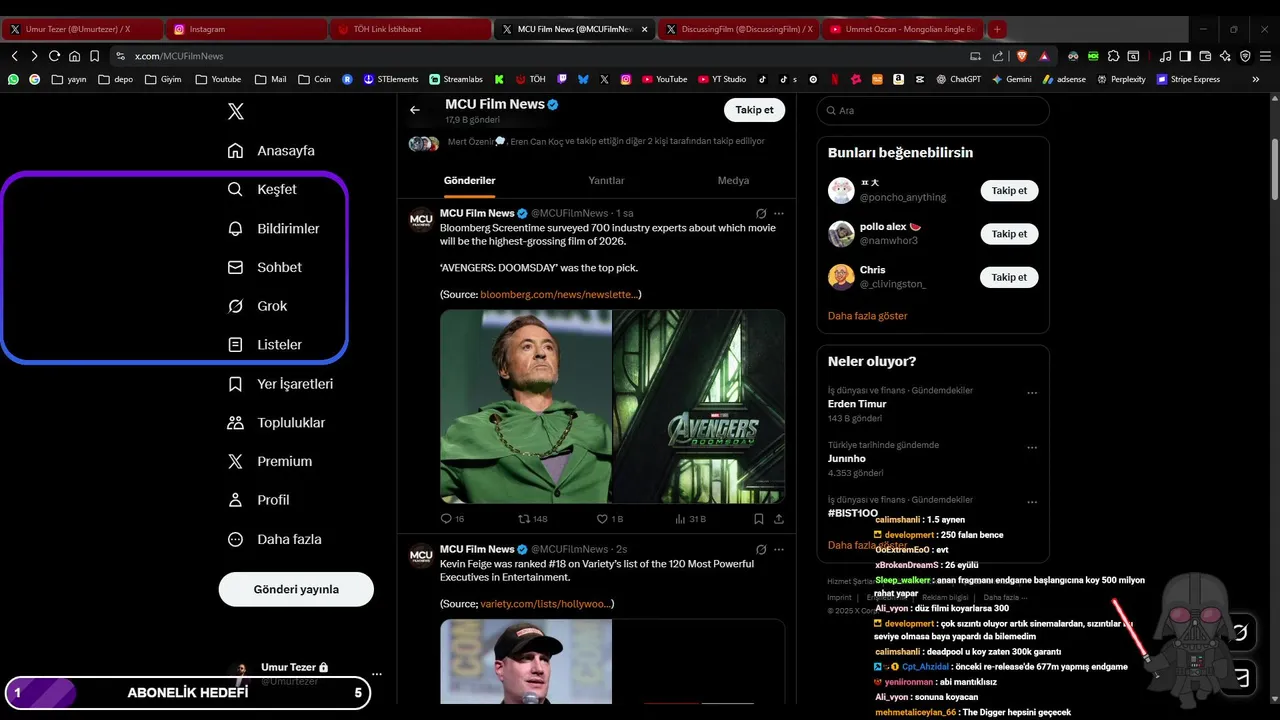Open Sohbet messages
Image resolution: width=1280 pixels, height=720 pixels.
pos(264,268)
